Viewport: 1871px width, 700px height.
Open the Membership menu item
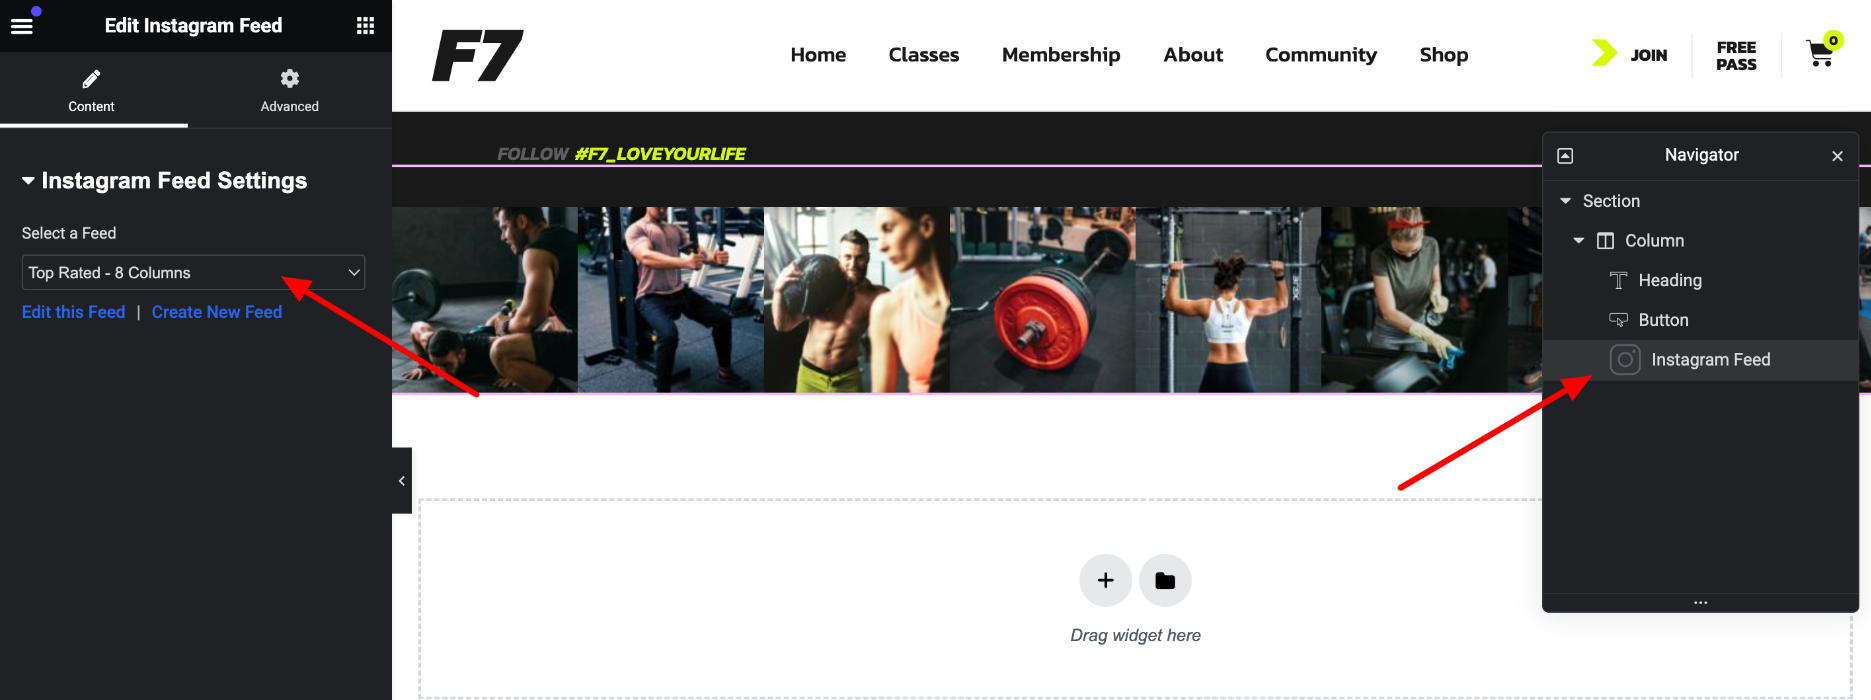pyautogui.click(x=1061, y=55)
